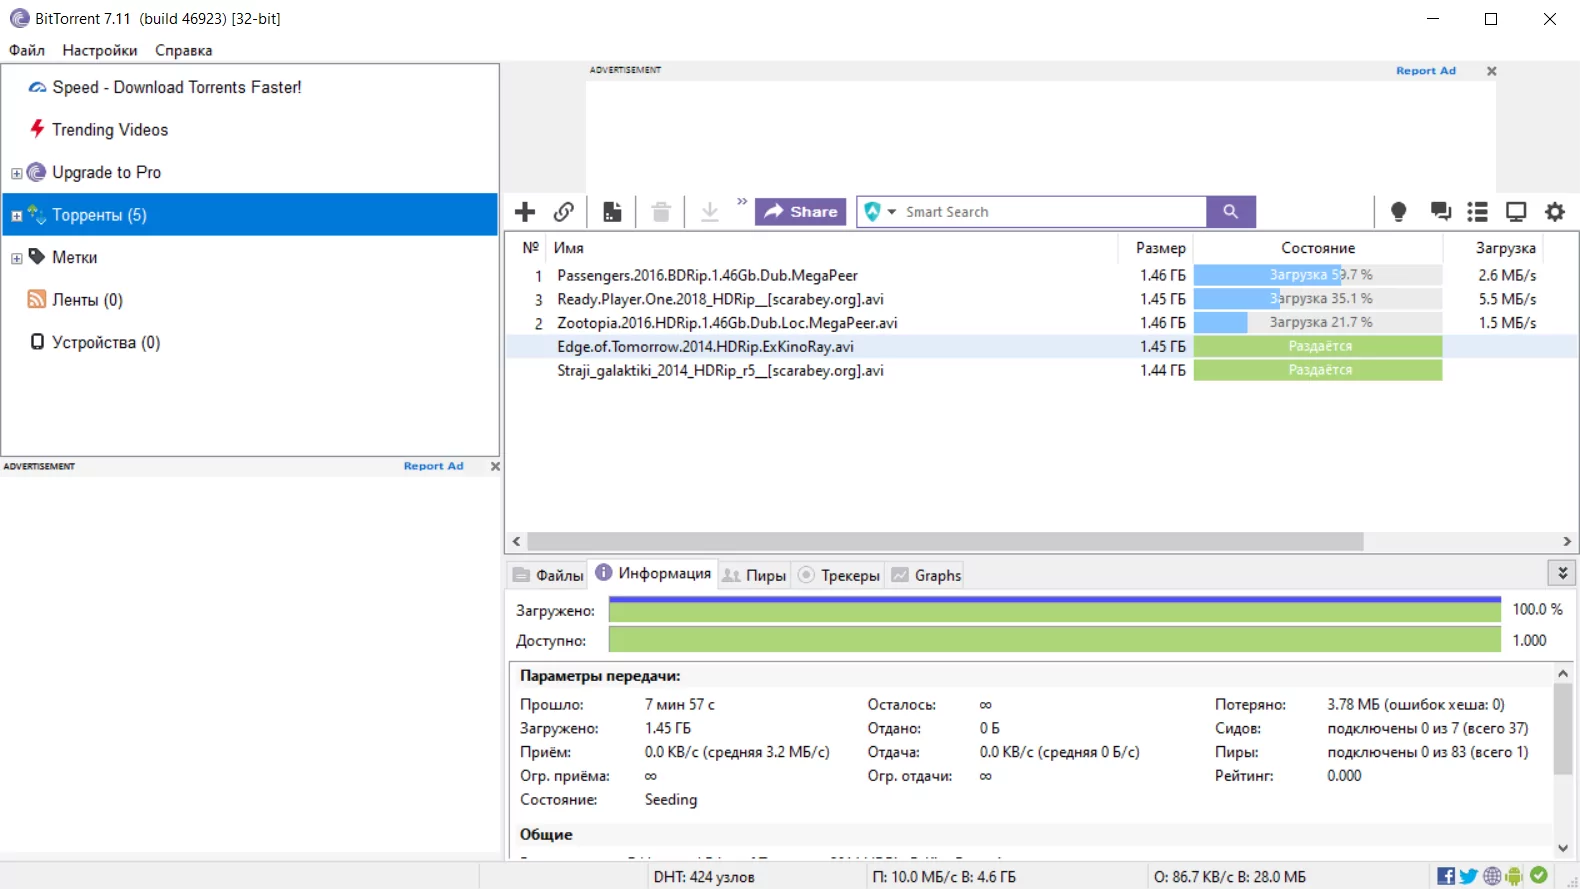Screen dimensions: 1580x889
Task: Click the device icon beside Устройства (0)
Action: pyautogui.click(x=37, y=342)
